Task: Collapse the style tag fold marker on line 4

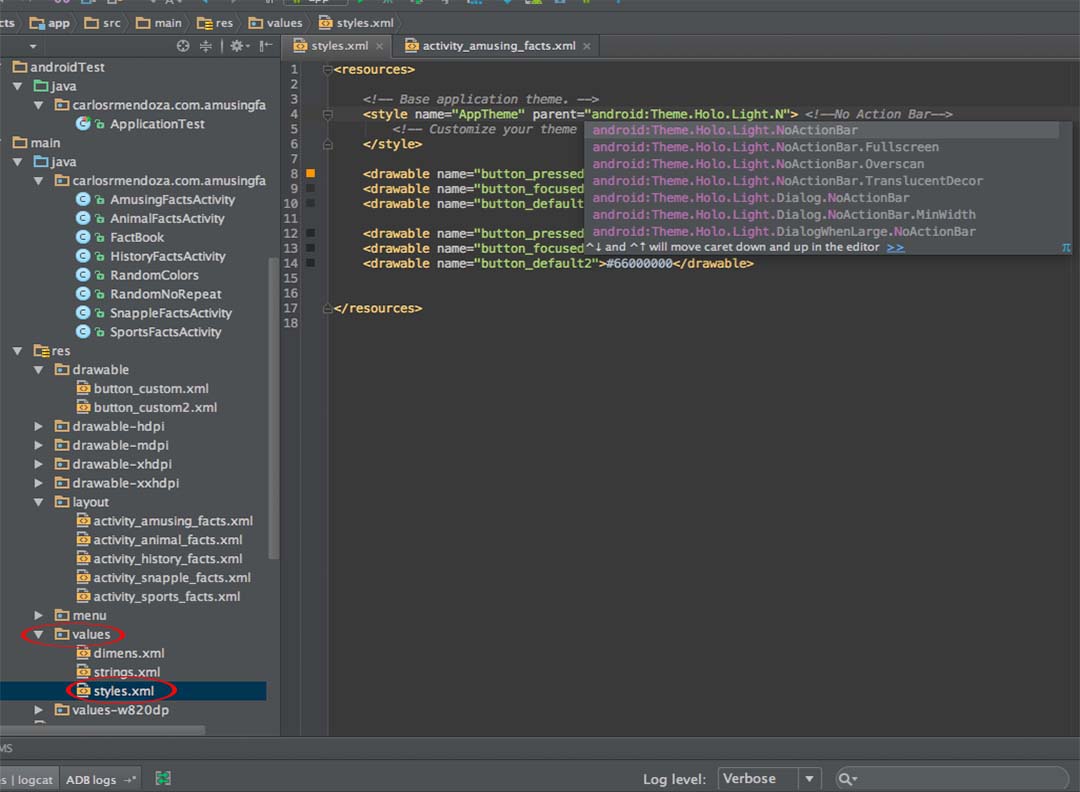Action: coord(328,115)
